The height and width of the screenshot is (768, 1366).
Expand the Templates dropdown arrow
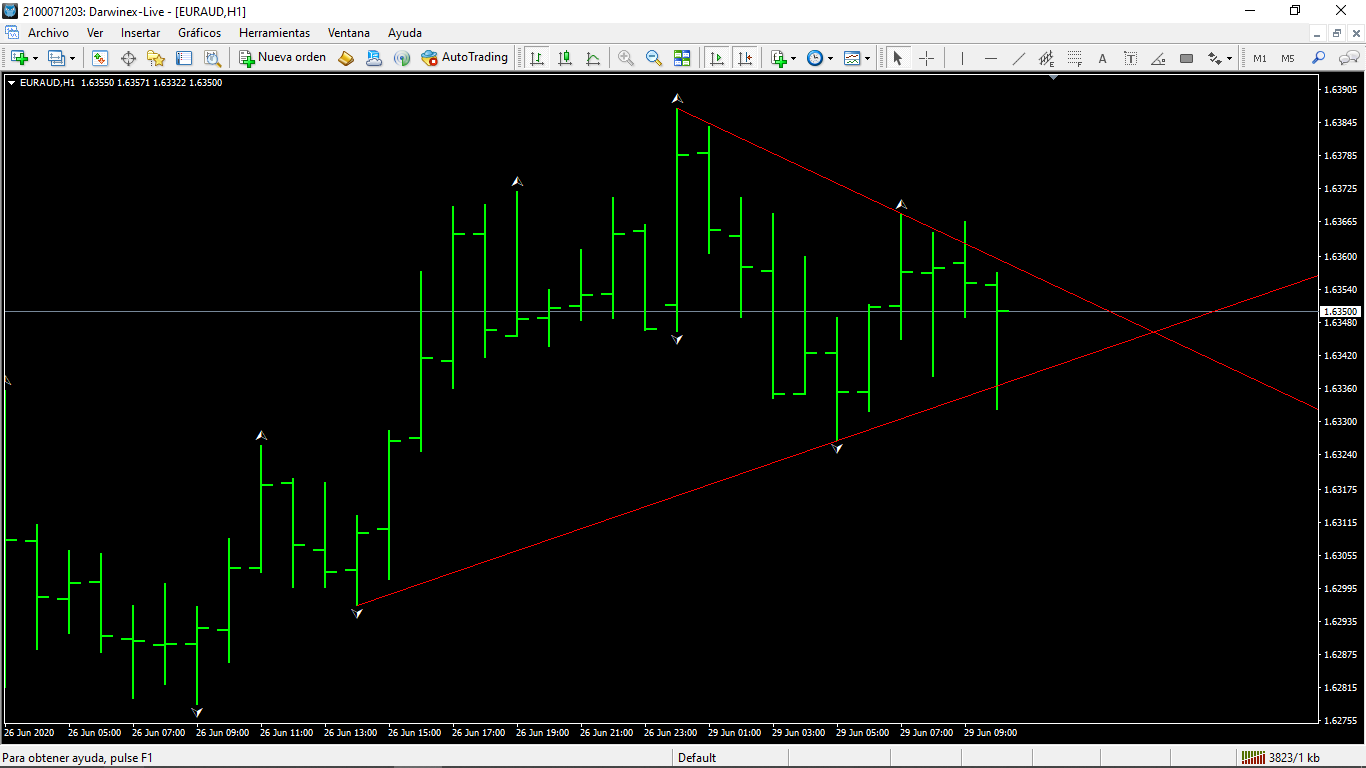click(867, 58)
